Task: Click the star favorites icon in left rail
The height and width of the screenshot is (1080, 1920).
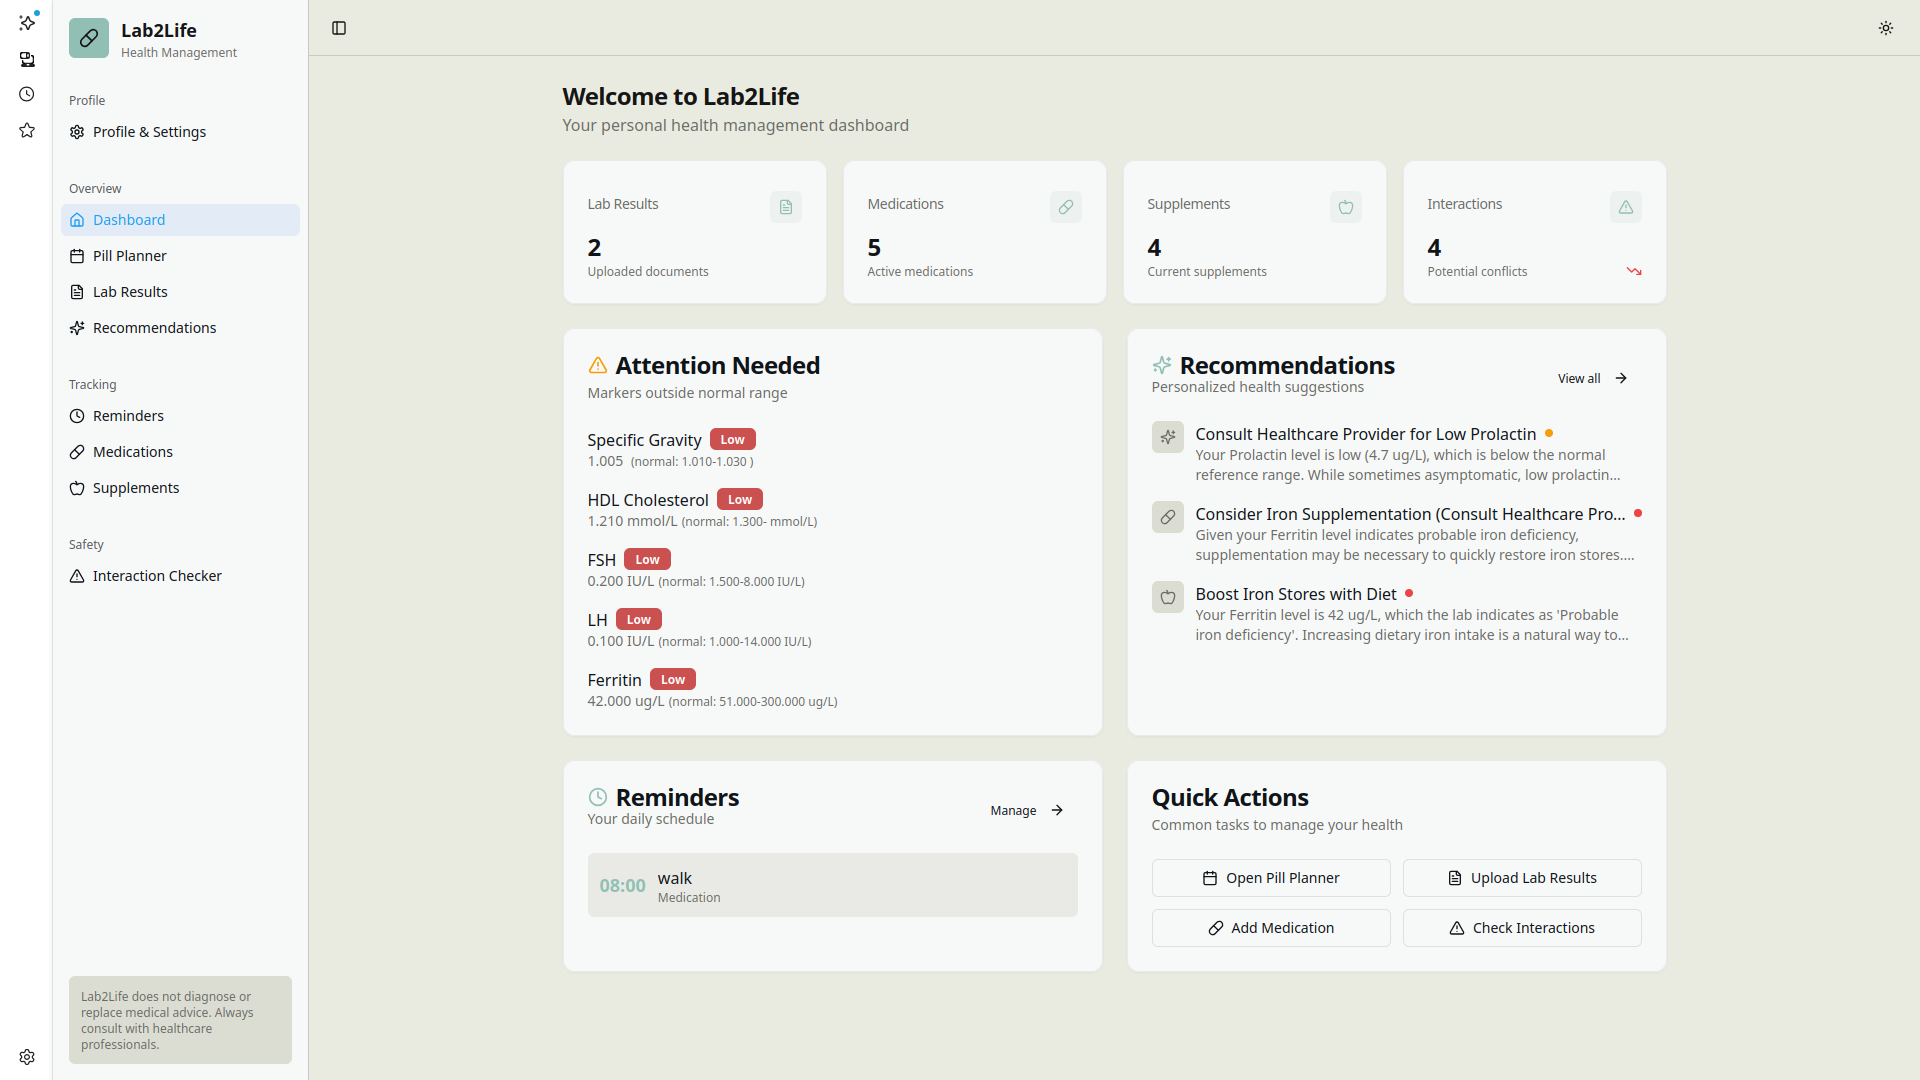Action: click(27, 130)
